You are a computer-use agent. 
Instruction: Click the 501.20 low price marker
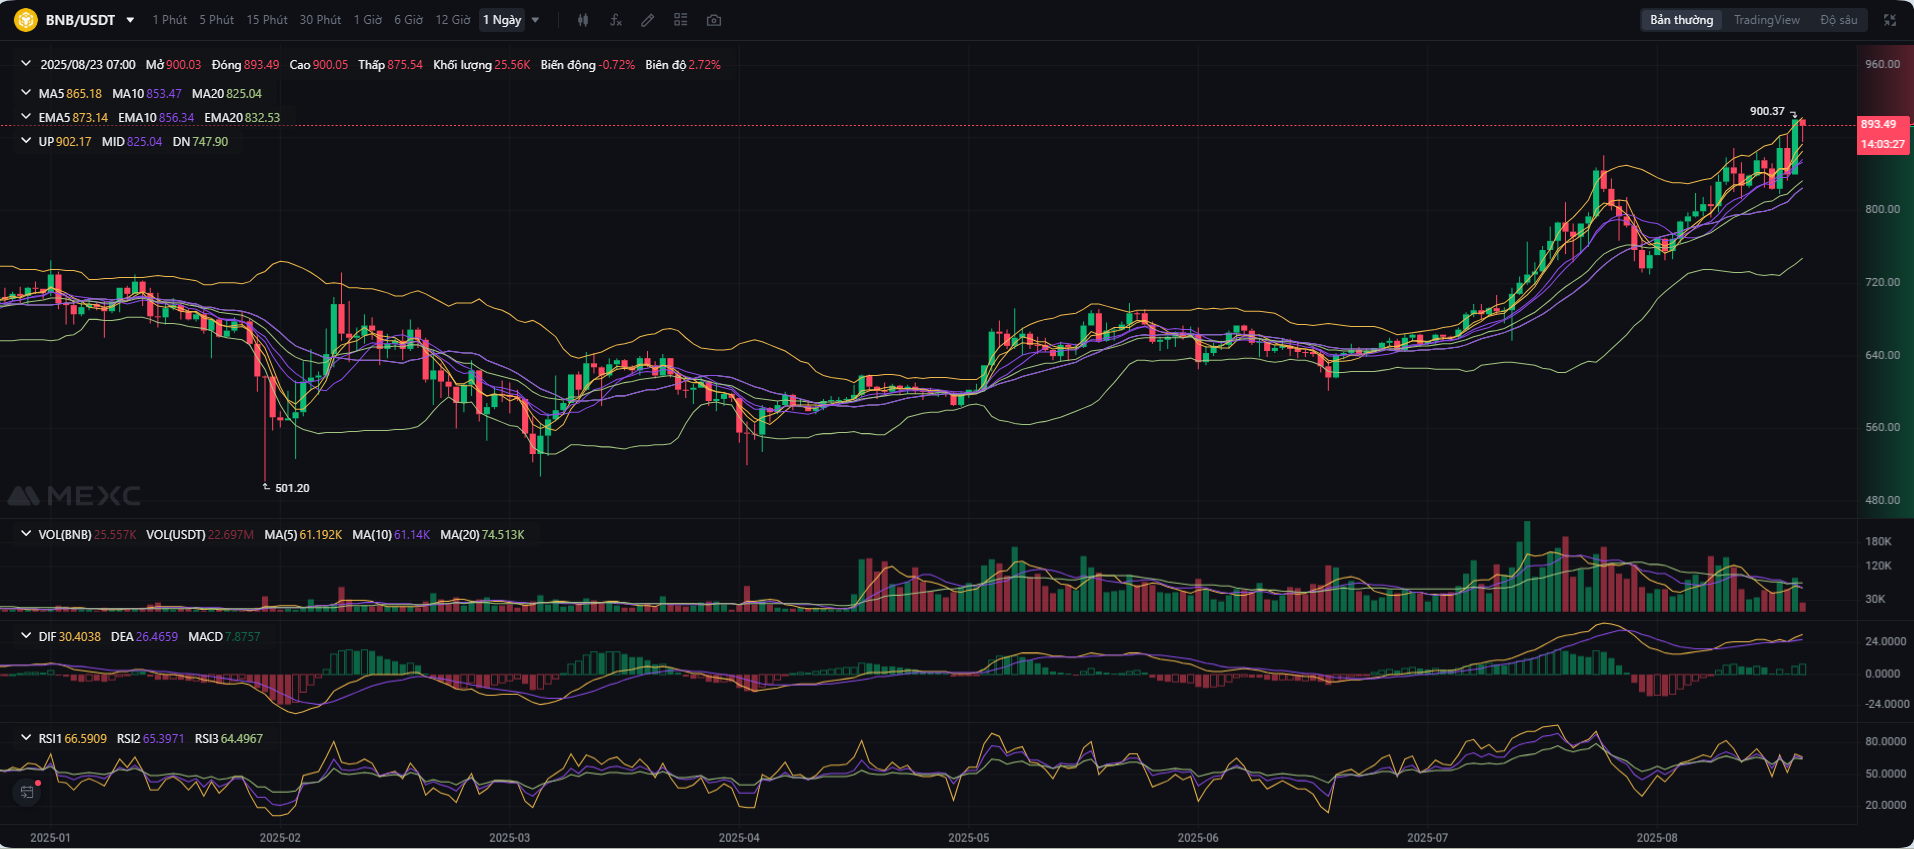(292, 488)
